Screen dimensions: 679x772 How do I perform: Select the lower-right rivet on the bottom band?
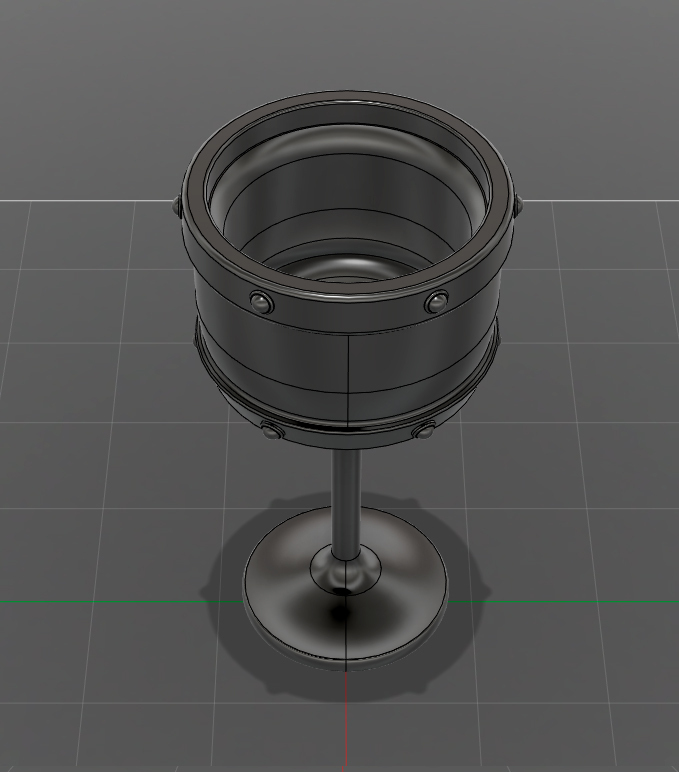click(x=424, y=431)
